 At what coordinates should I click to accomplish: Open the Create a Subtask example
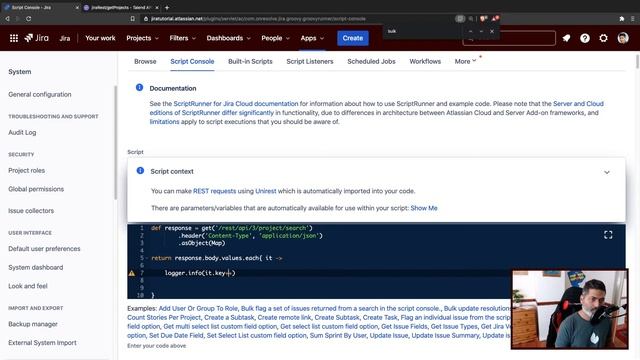click(229, 318)
